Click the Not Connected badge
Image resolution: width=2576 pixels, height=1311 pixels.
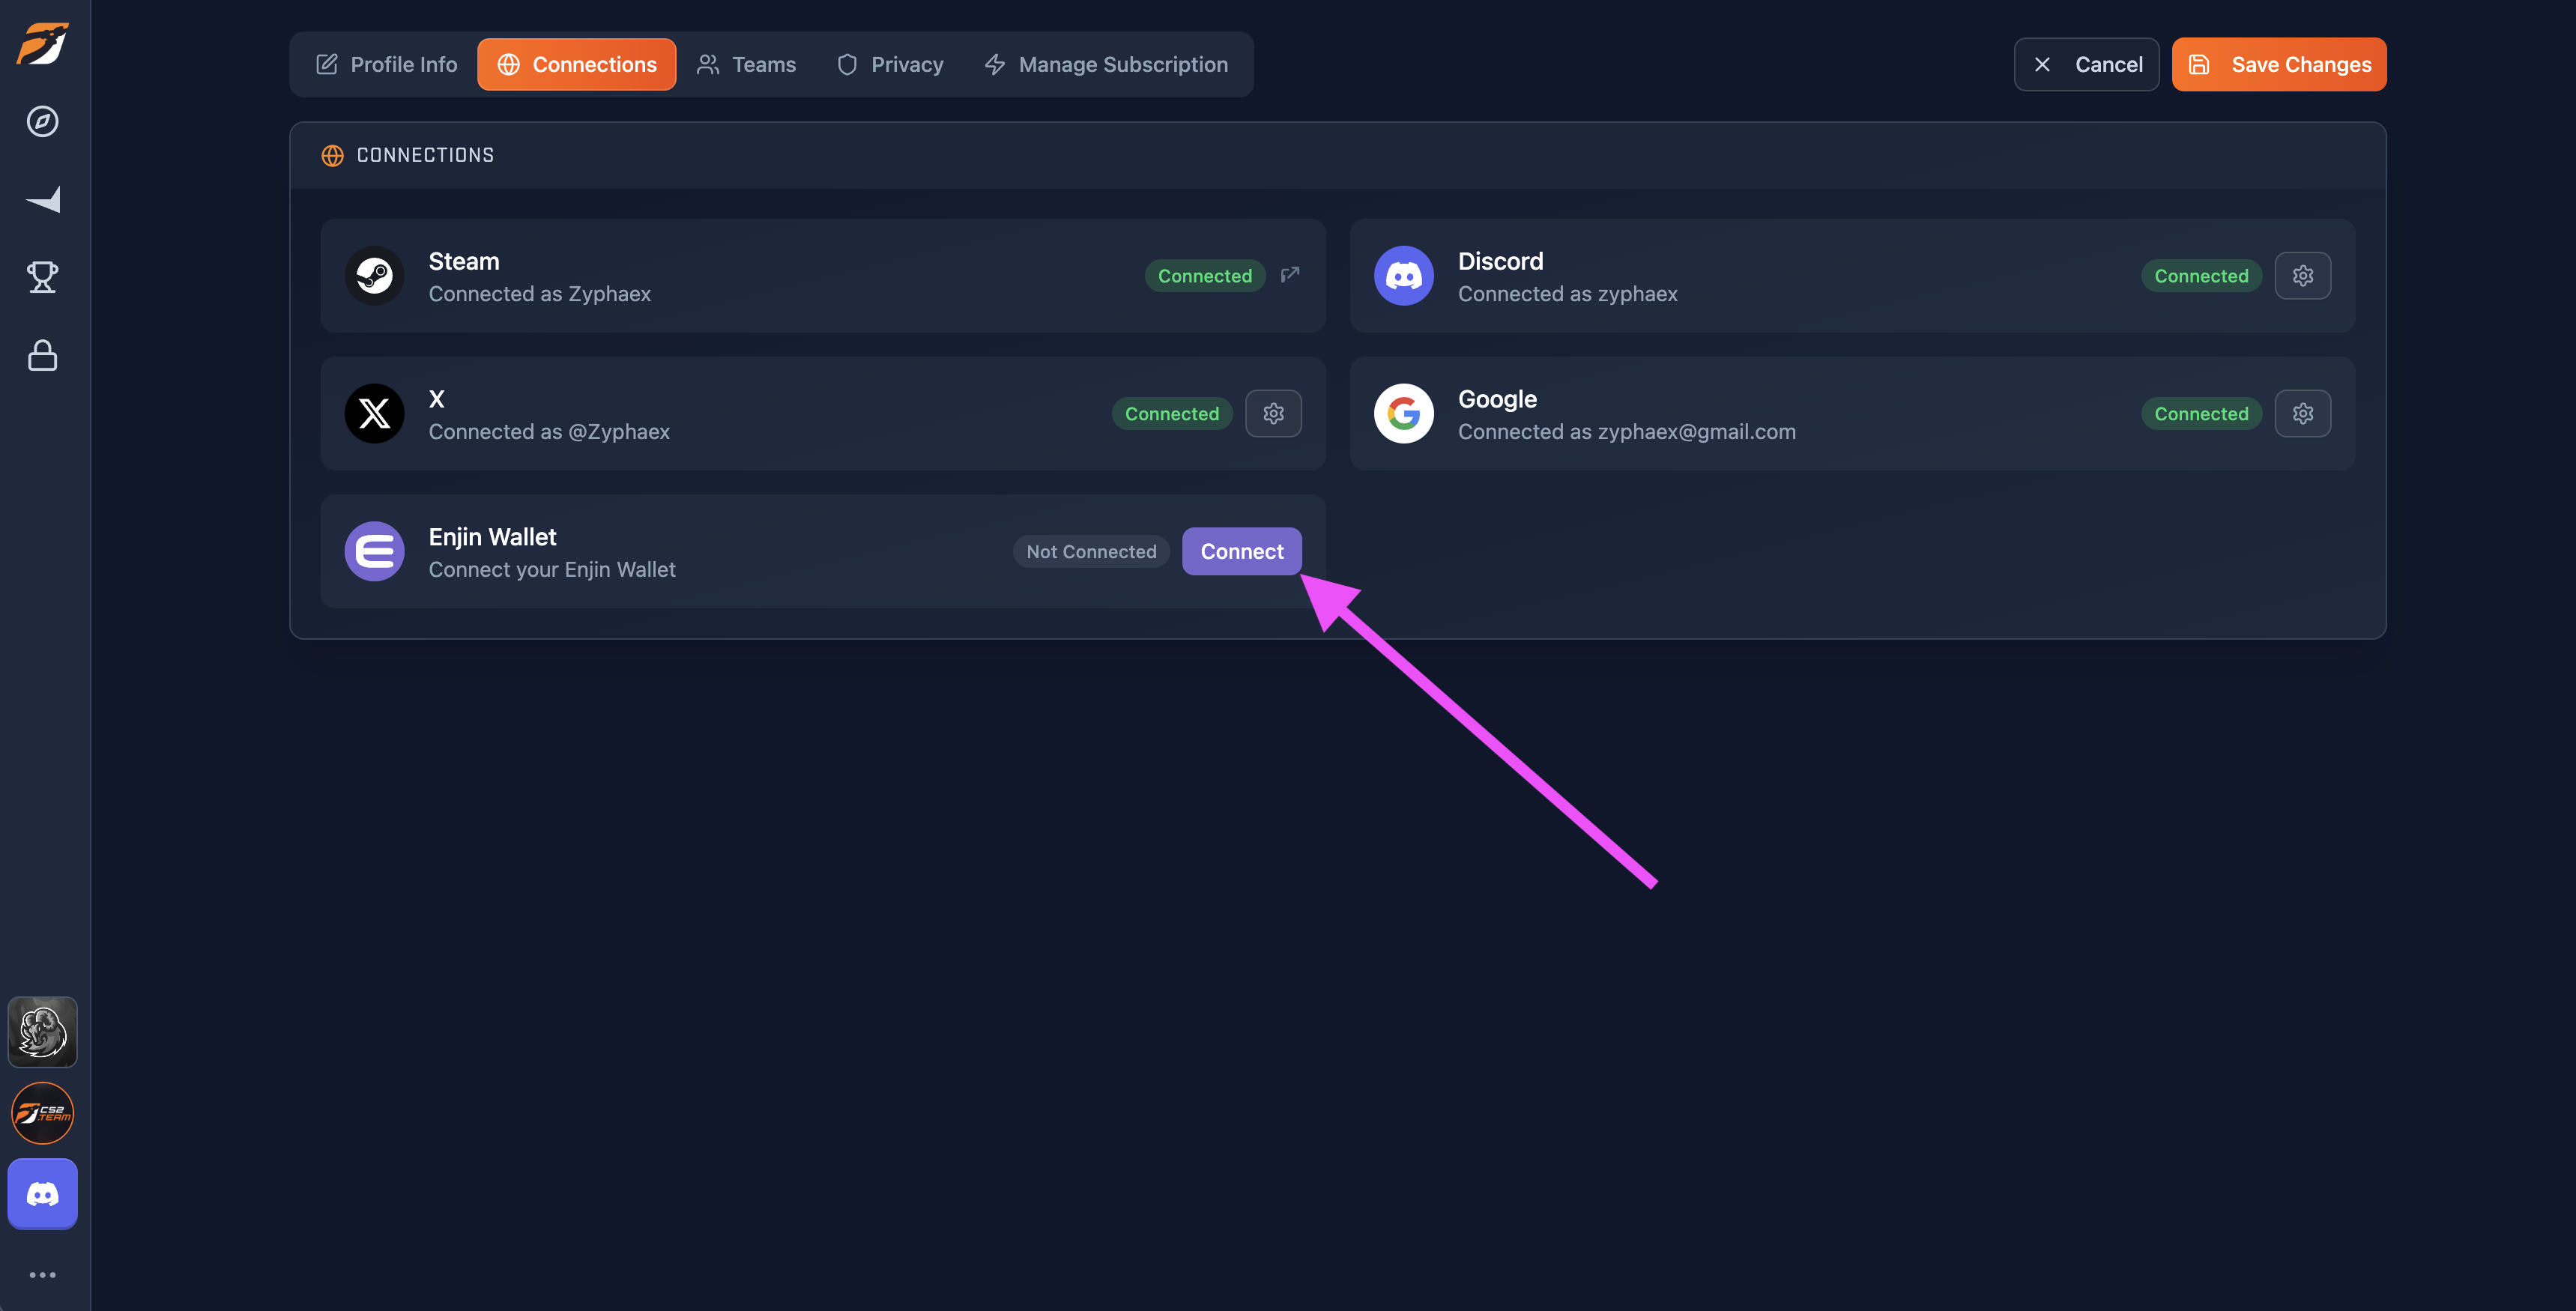(1091, 552)
